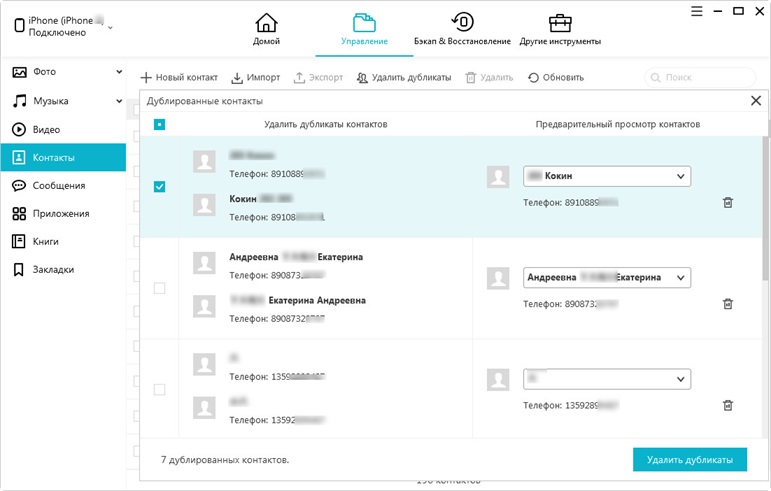771x491 pixels.
Task: Click Удалить дубликаты in the toolbar
Action: tap(404, 77)
